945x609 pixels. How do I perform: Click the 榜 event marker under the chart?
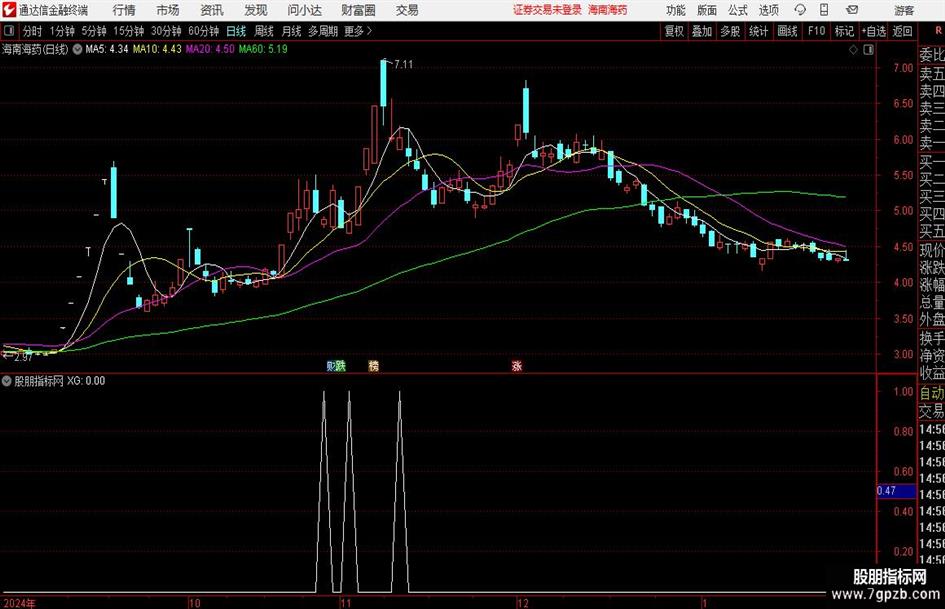374,365
